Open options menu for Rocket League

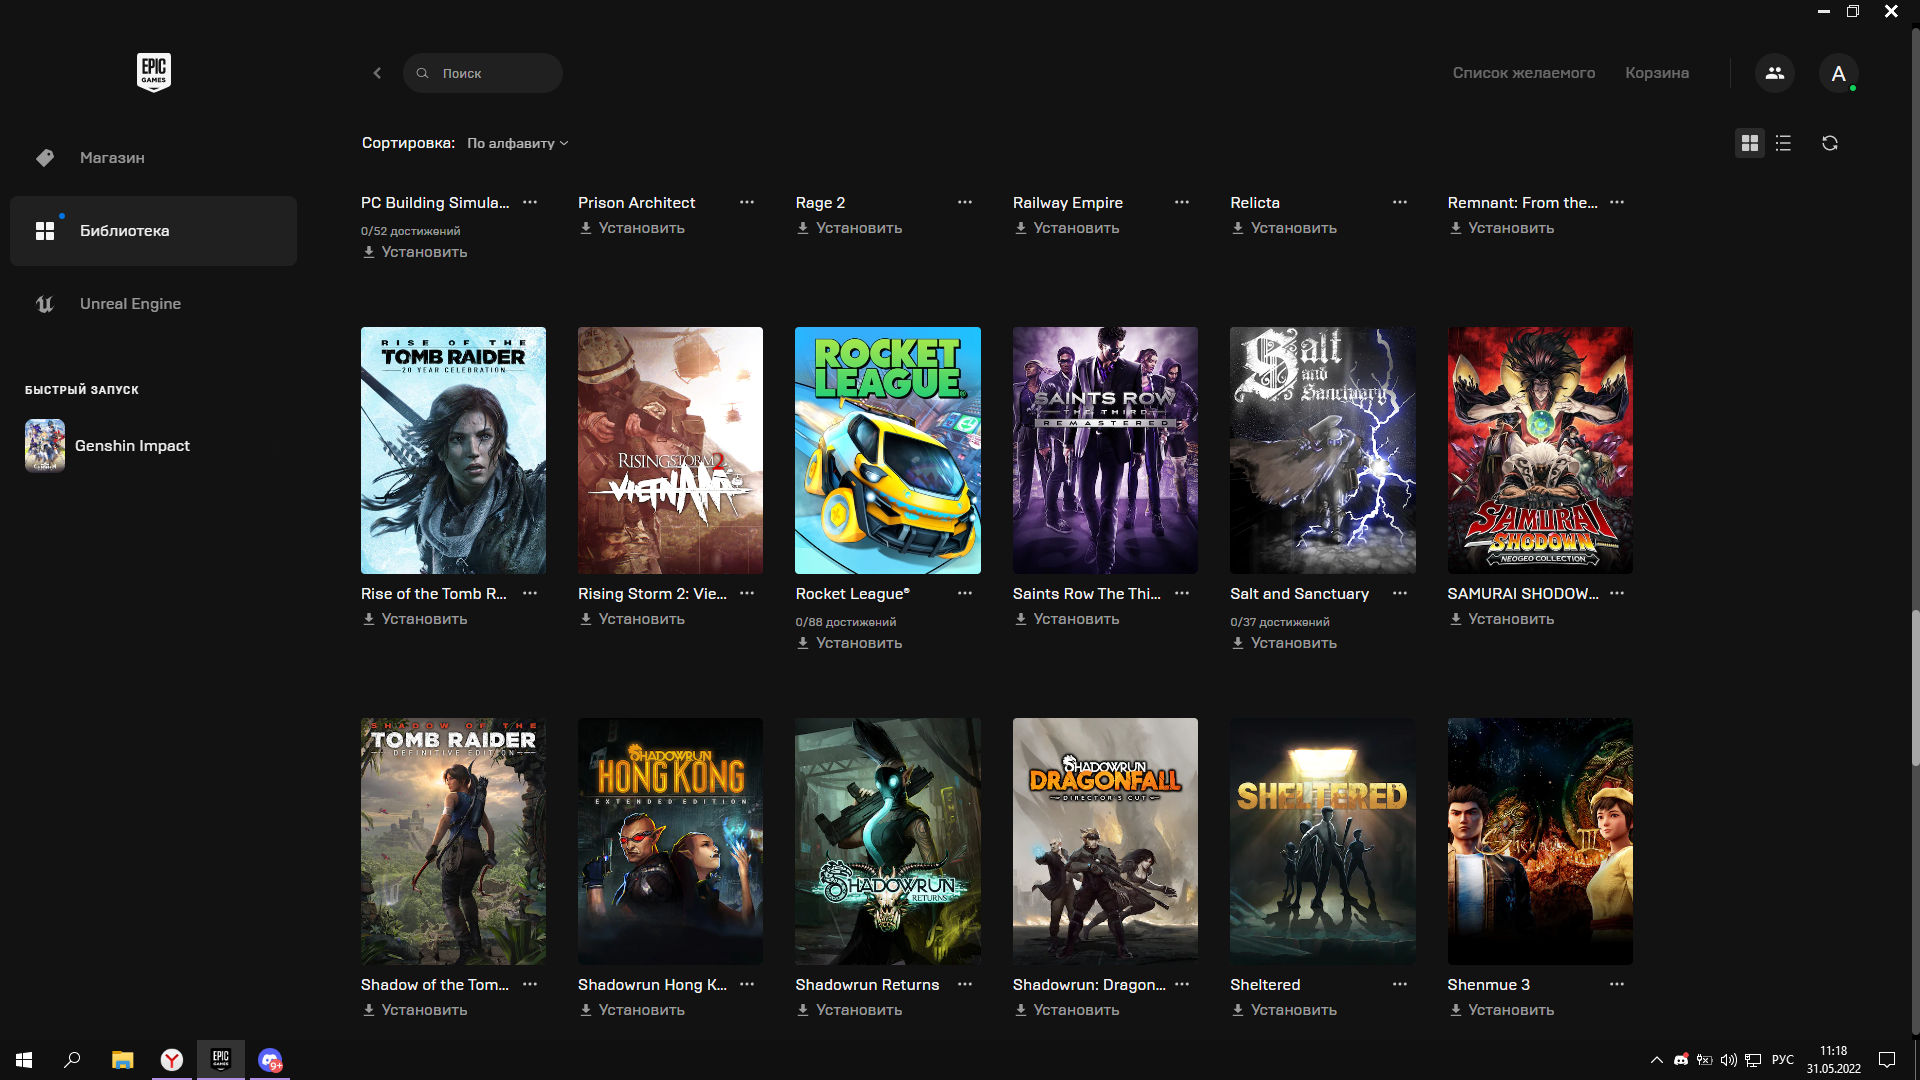[x=965, y=593]
